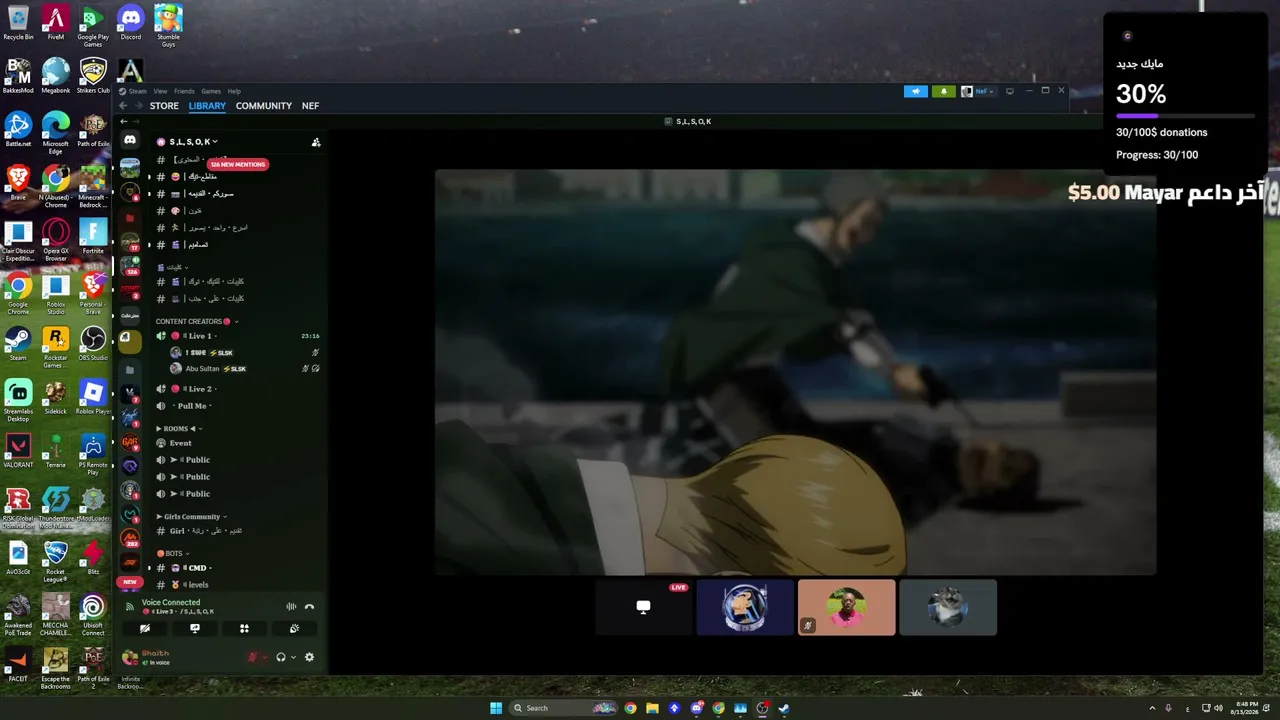This screenshot has width=1280, height=720.
Task: Go back with Steam's top navigation arrow
Action: (124, 106)
